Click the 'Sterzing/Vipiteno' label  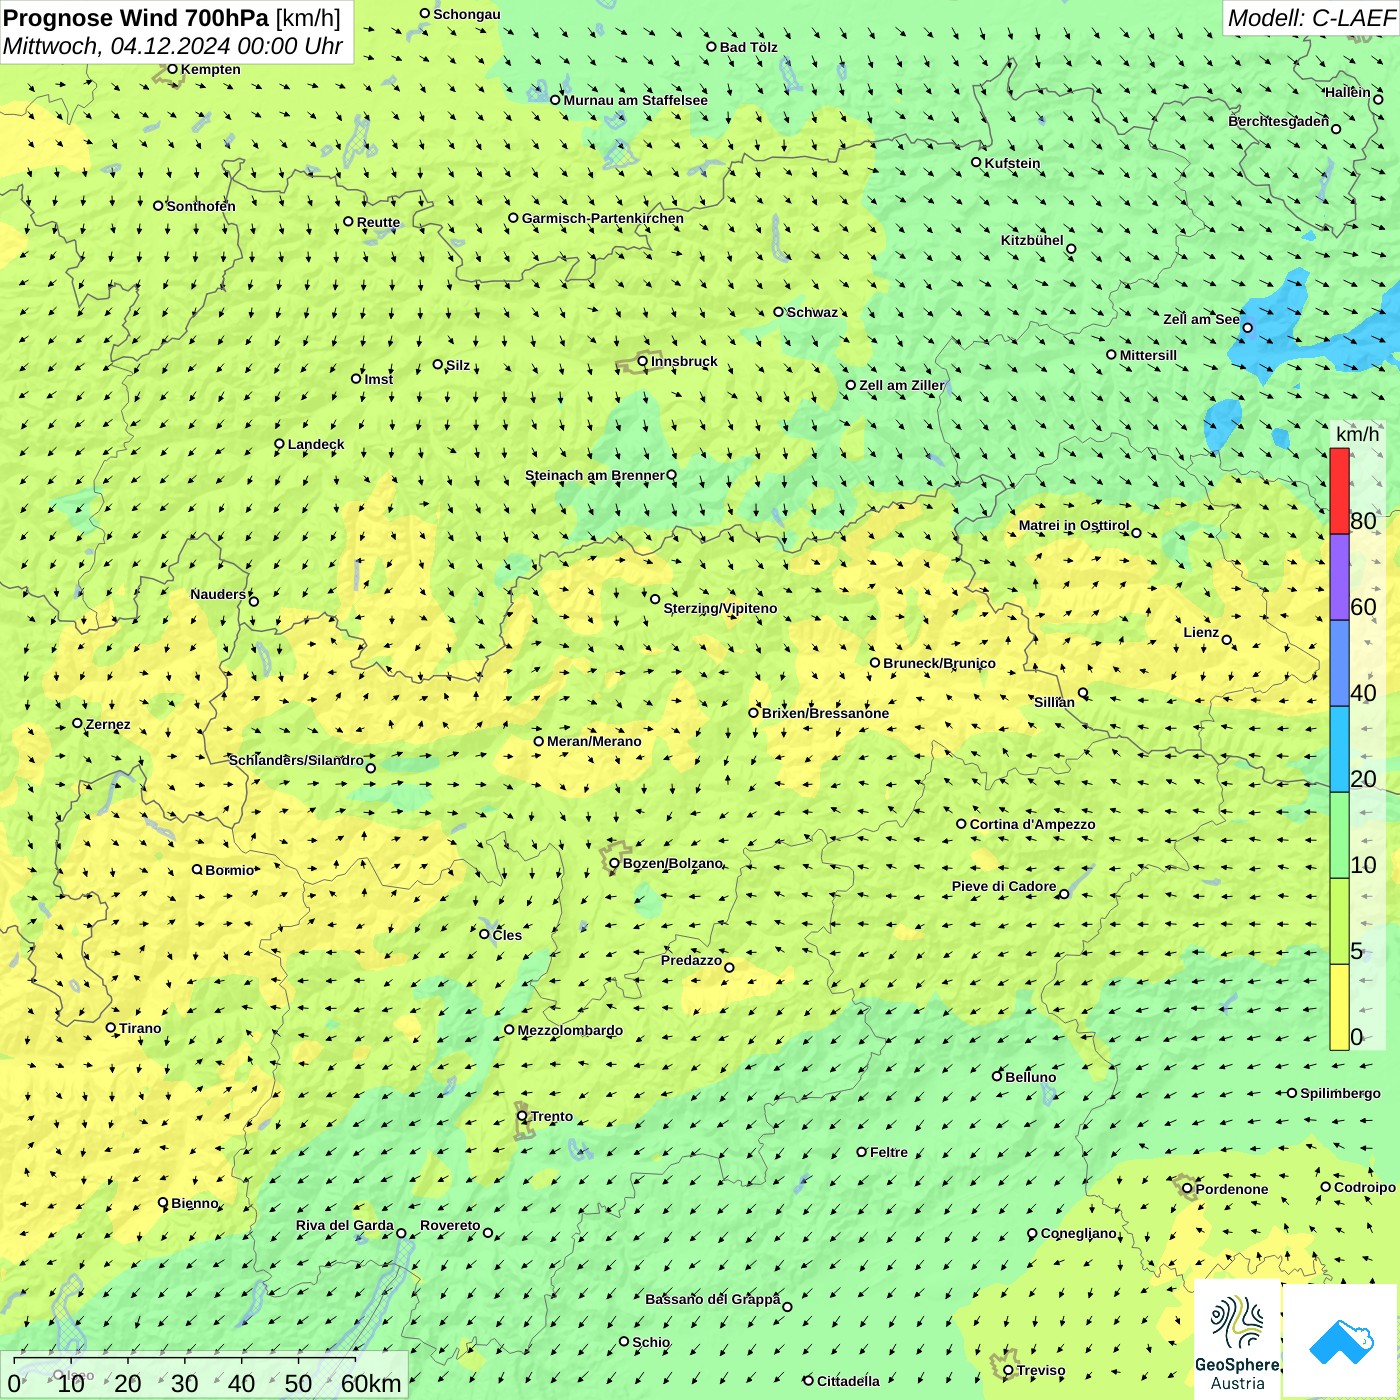click(720, 608)
